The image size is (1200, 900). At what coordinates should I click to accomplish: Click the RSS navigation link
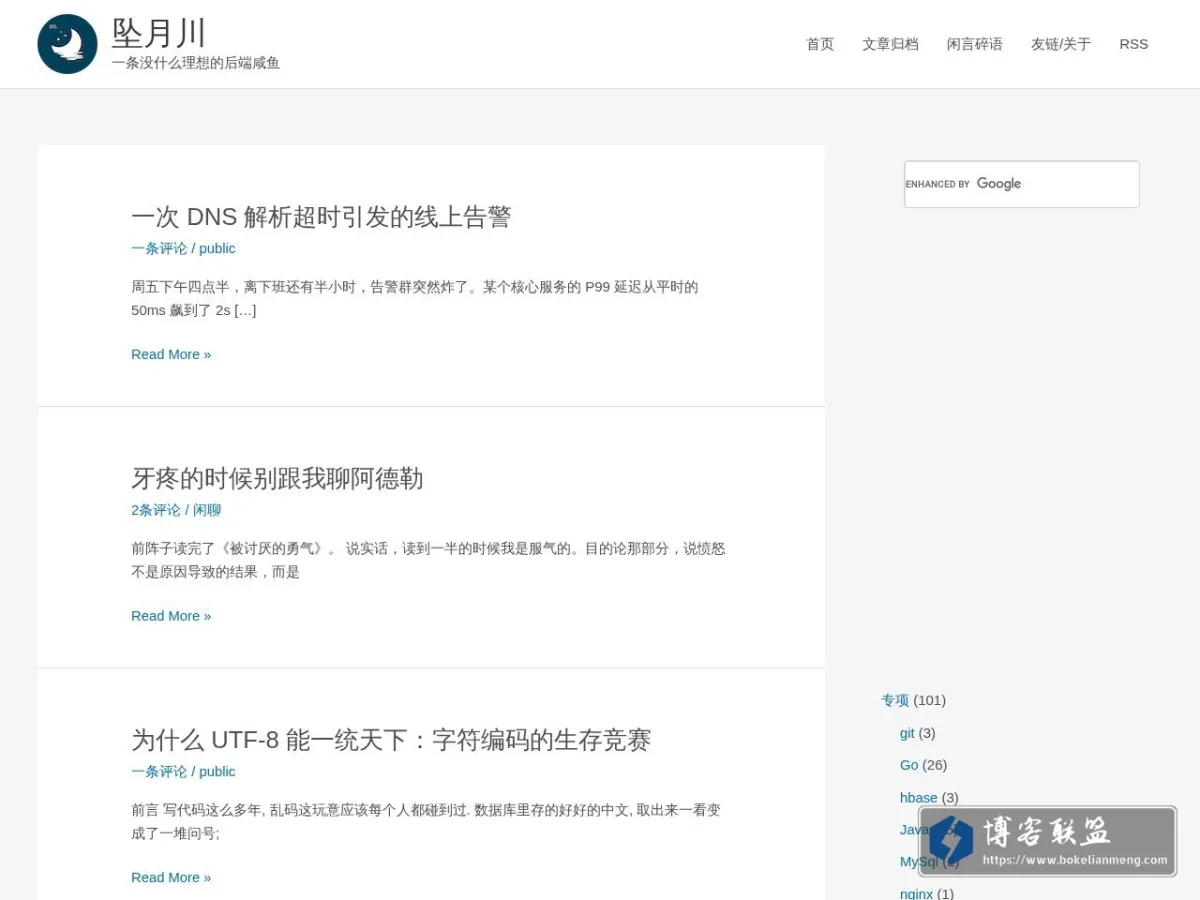[1134, 44]
